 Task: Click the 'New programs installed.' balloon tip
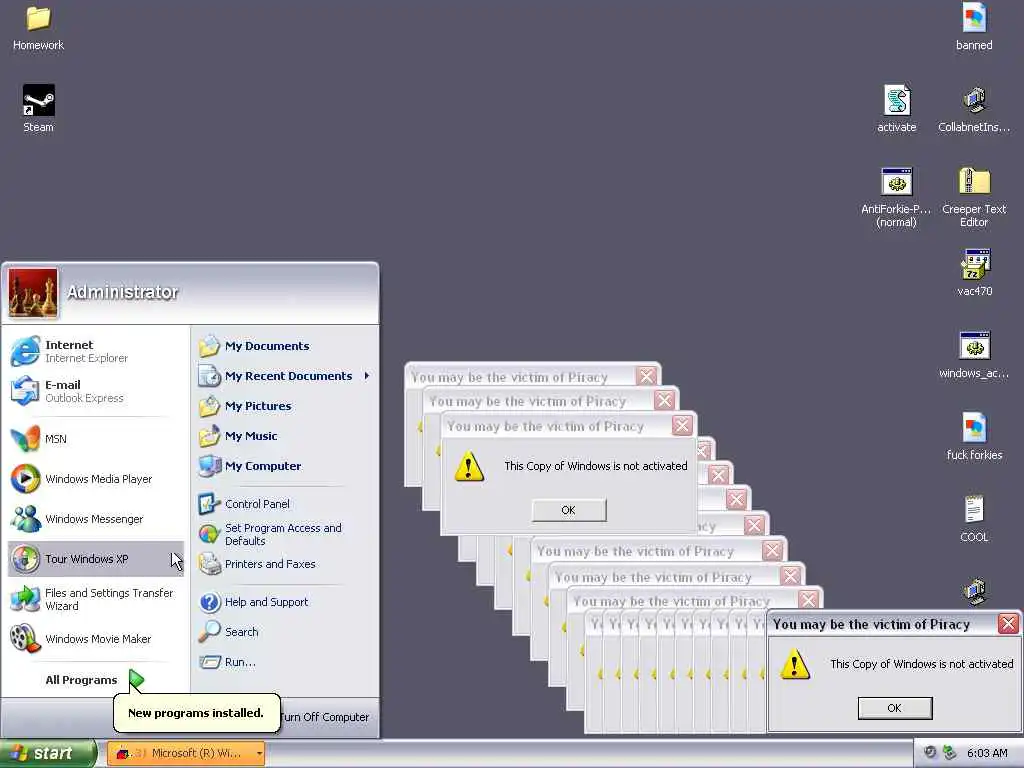(196, 712)
